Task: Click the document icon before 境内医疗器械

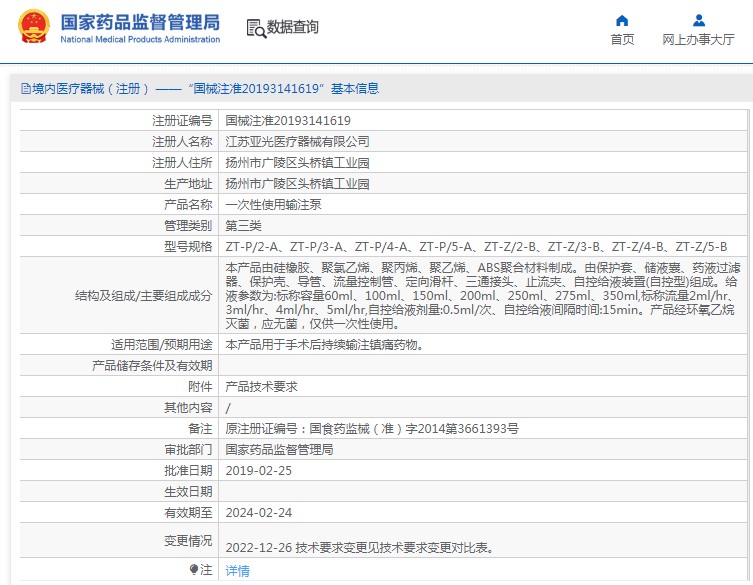Action: point(26,88)
